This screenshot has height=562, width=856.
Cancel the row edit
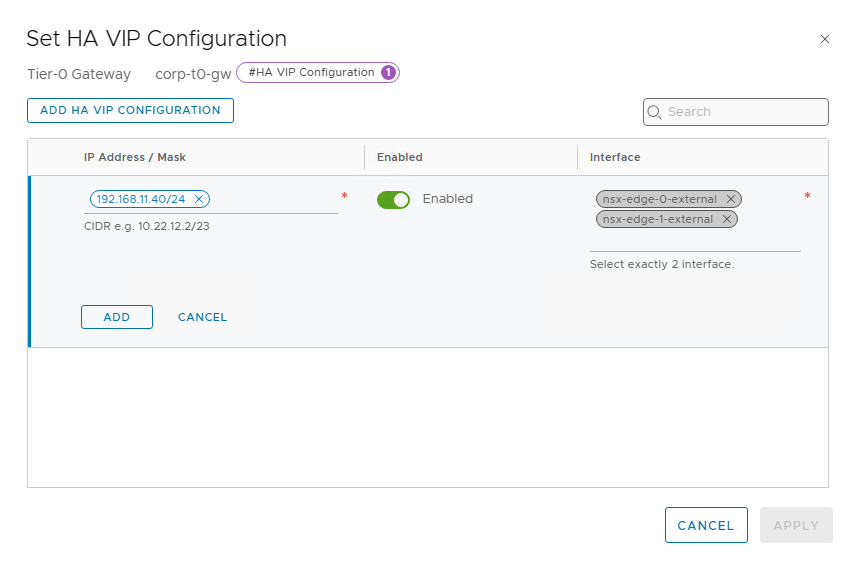coord(202,317)
